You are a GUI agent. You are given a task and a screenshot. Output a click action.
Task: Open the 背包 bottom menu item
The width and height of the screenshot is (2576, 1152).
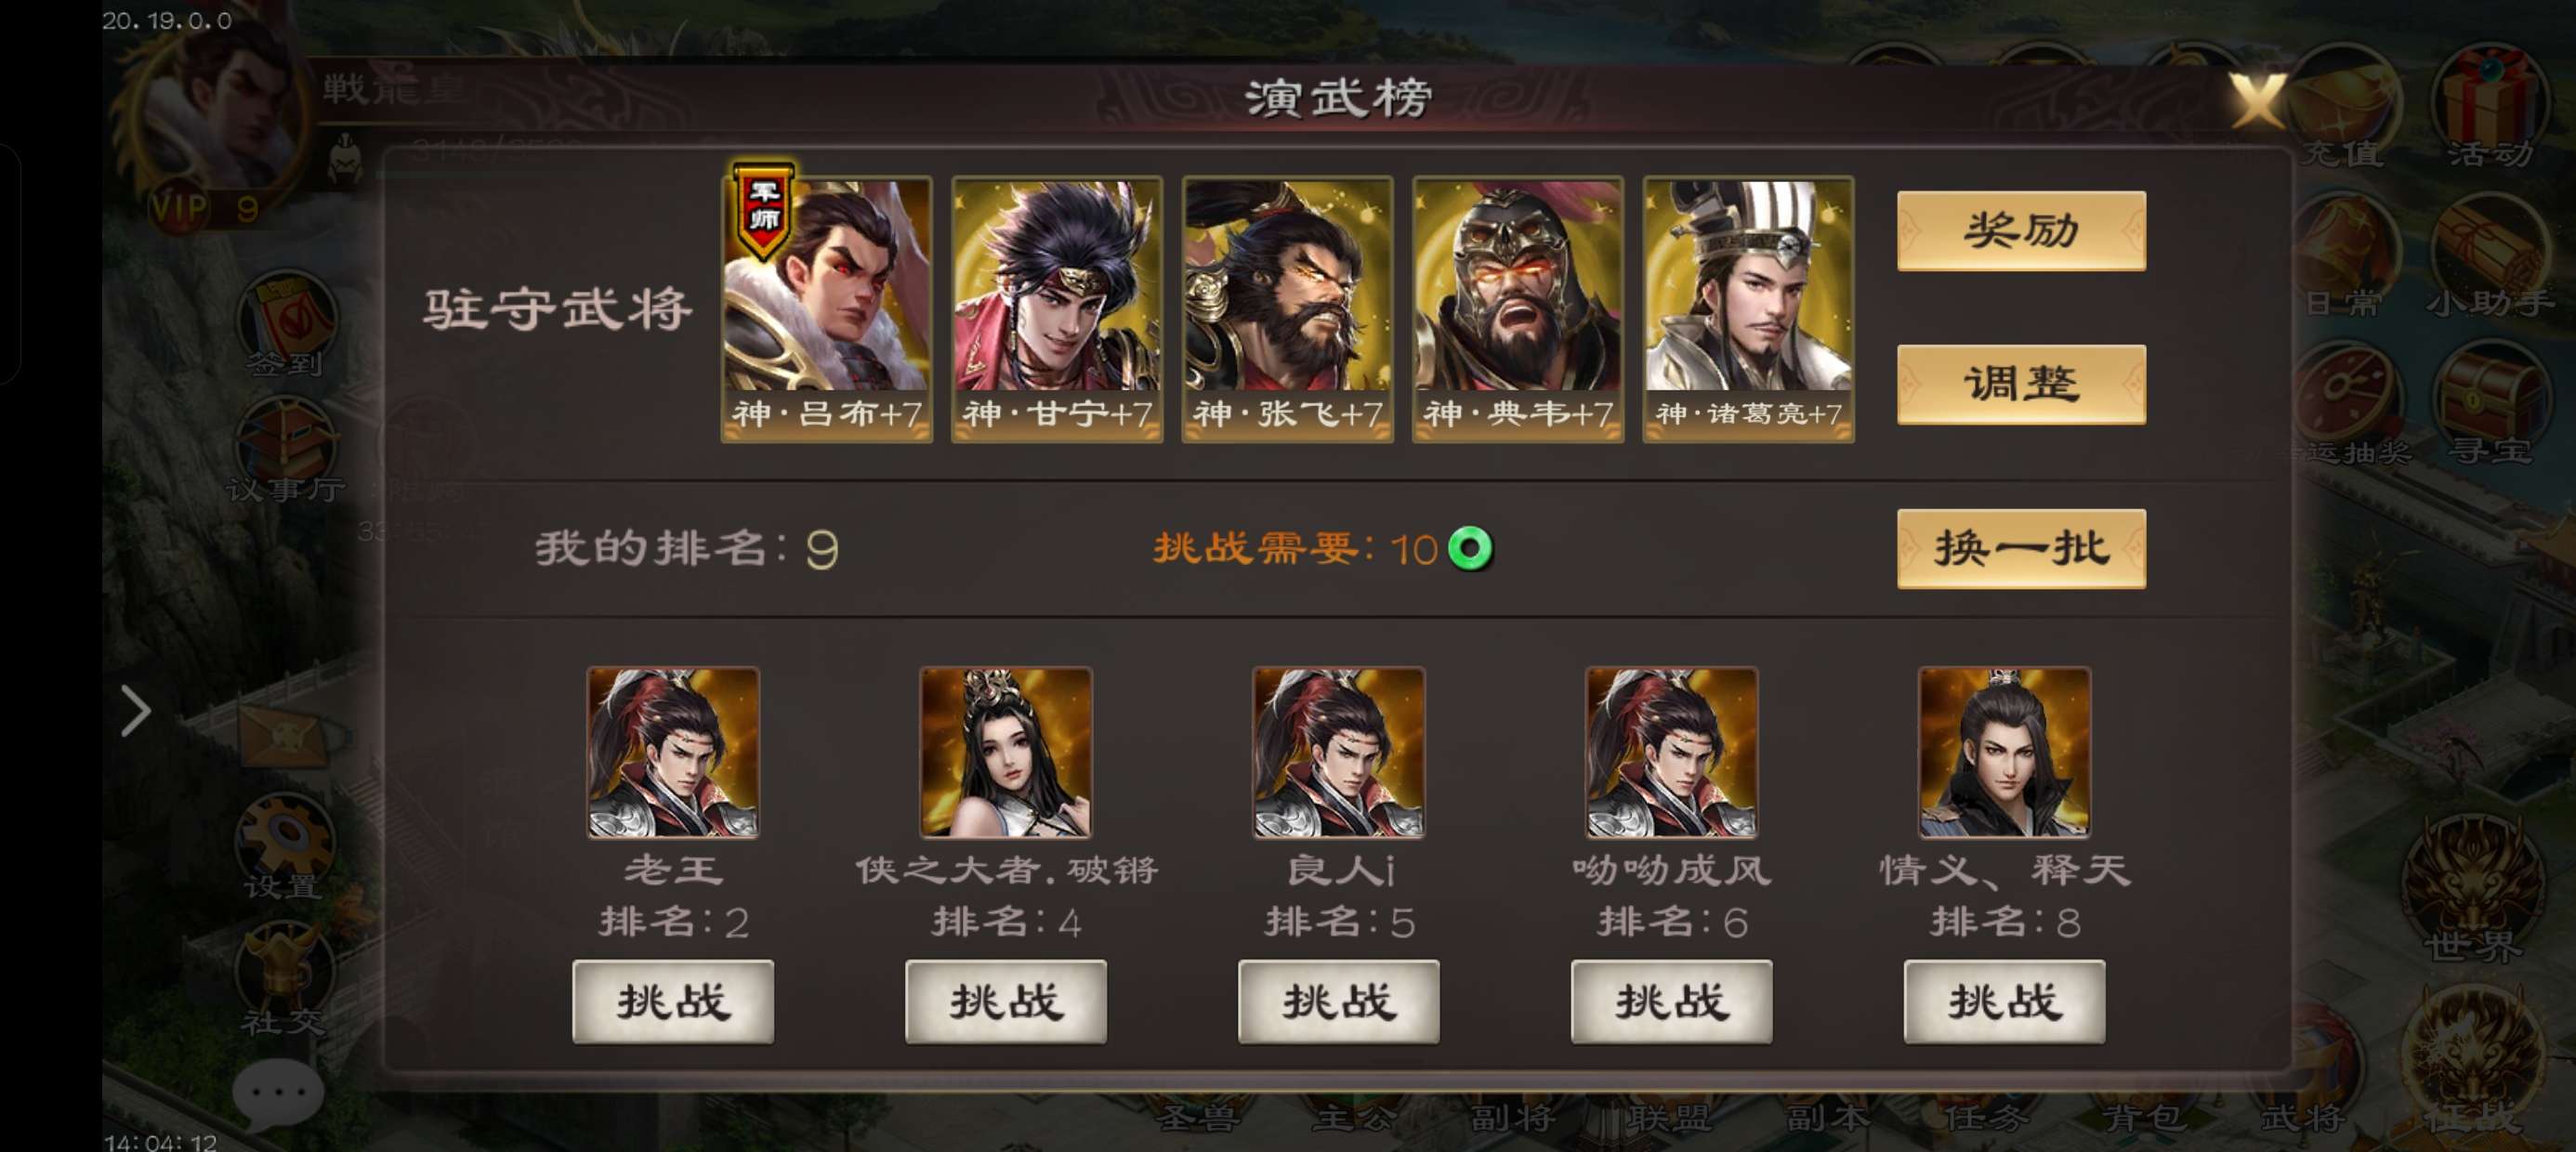(2143, 1117)
